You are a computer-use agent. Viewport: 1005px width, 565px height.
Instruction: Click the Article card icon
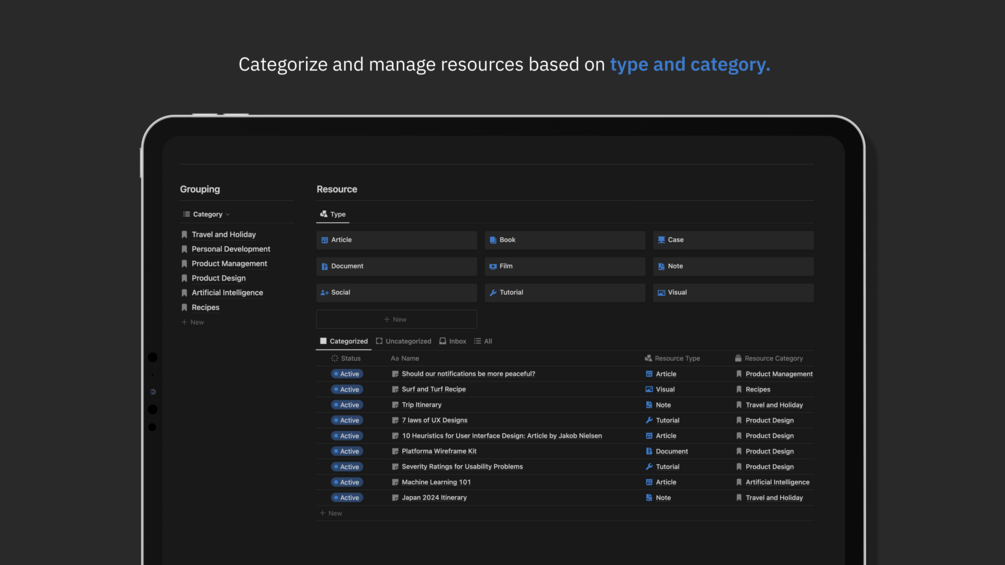point(324,240)
